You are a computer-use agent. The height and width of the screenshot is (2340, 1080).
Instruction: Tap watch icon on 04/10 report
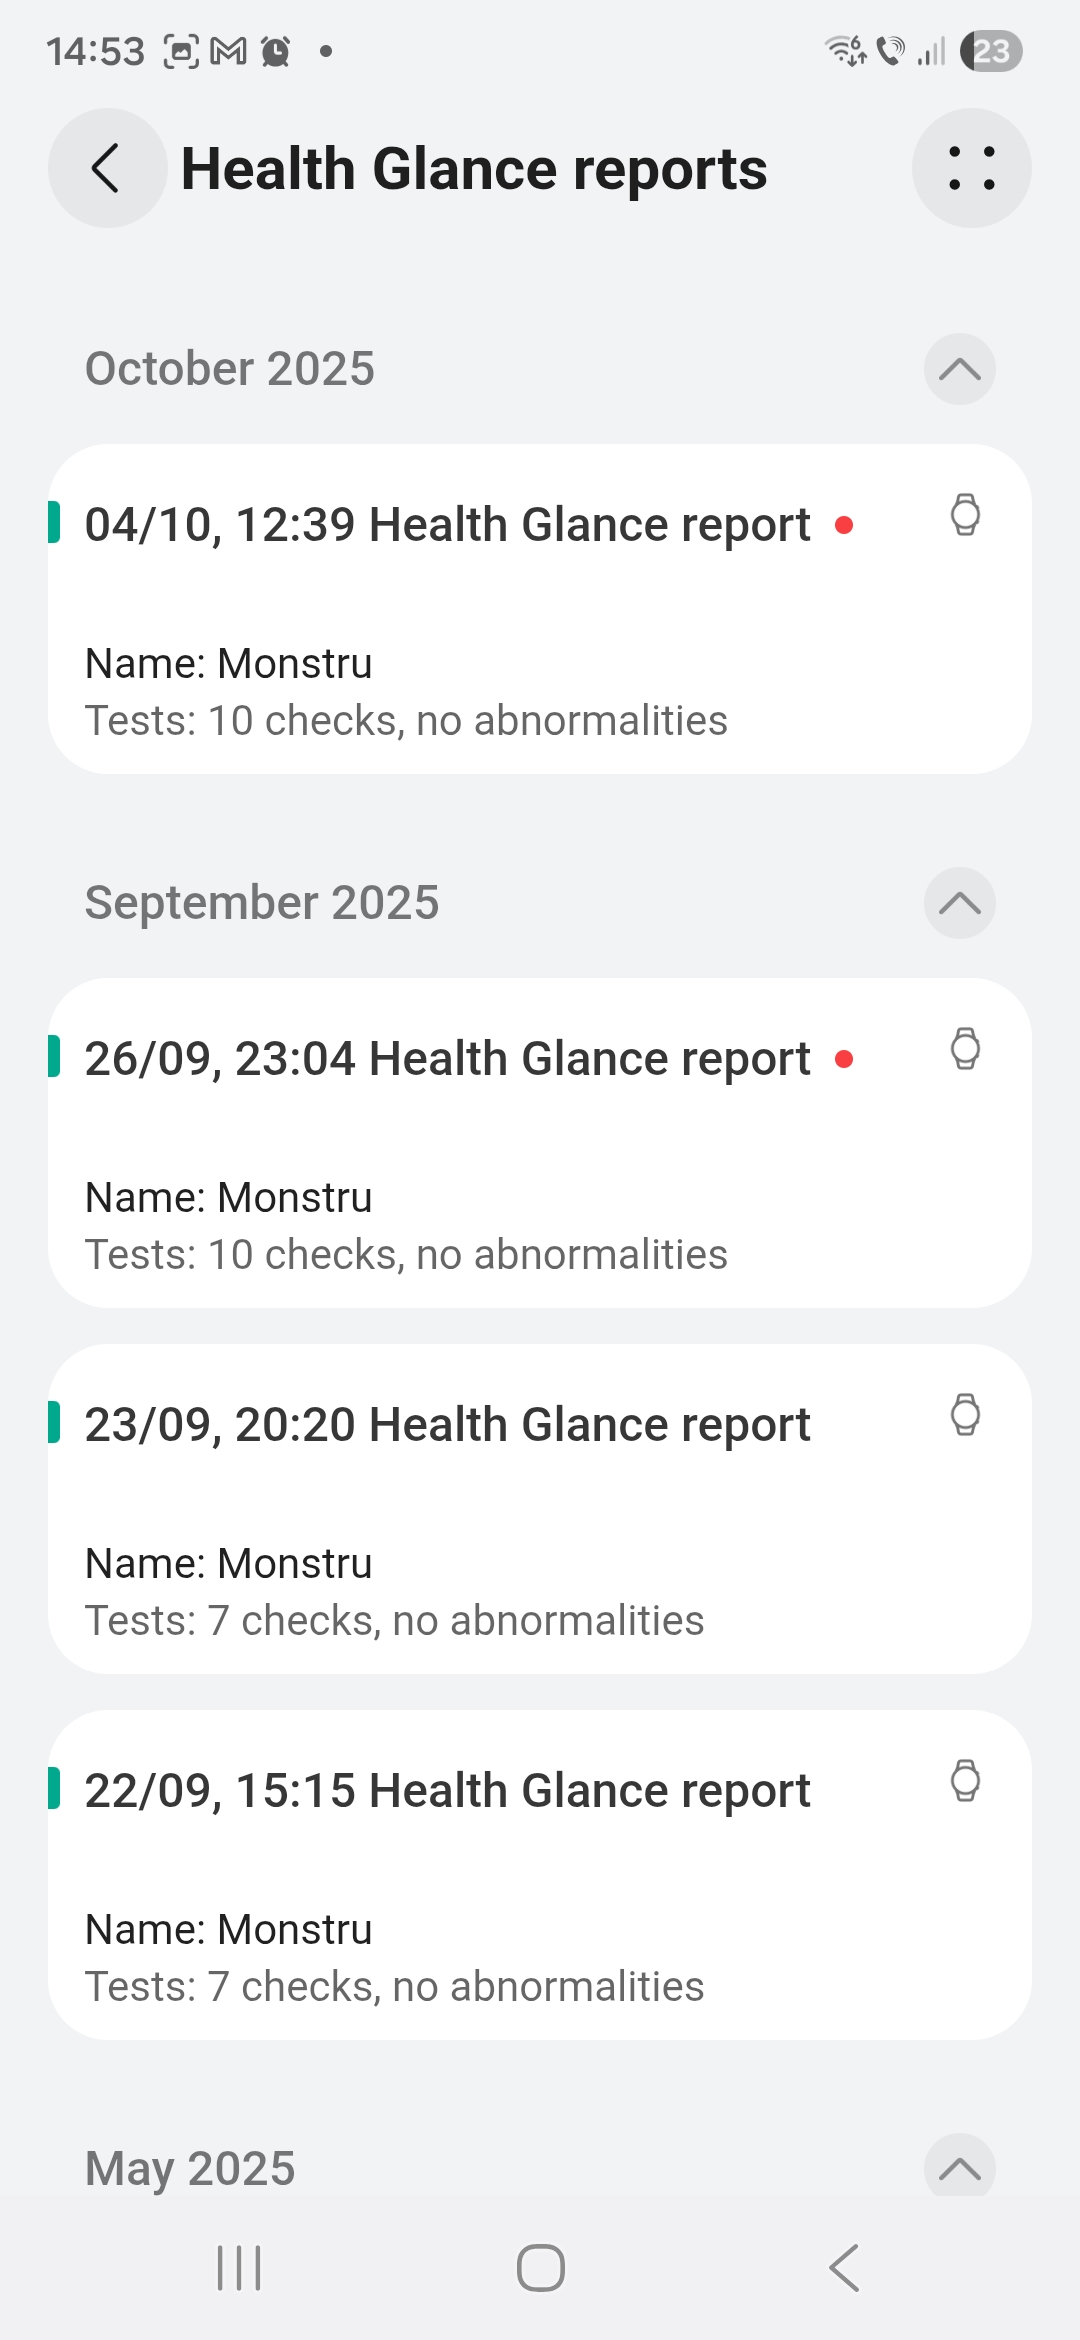(x=965, y=516)
